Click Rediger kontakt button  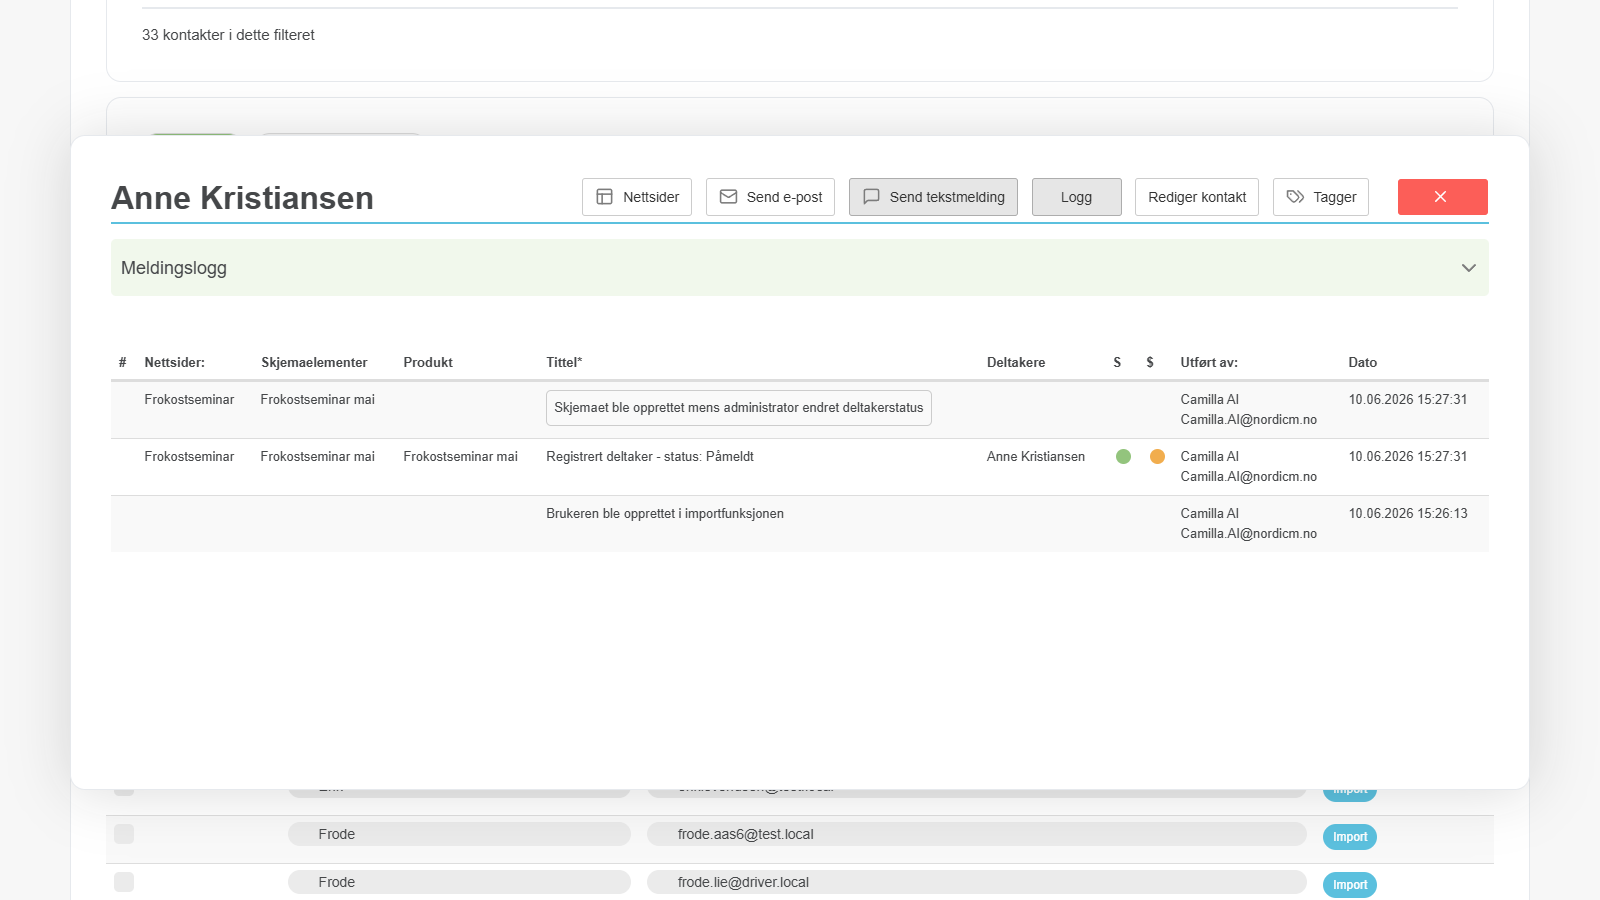click(x=1197, y=197)
